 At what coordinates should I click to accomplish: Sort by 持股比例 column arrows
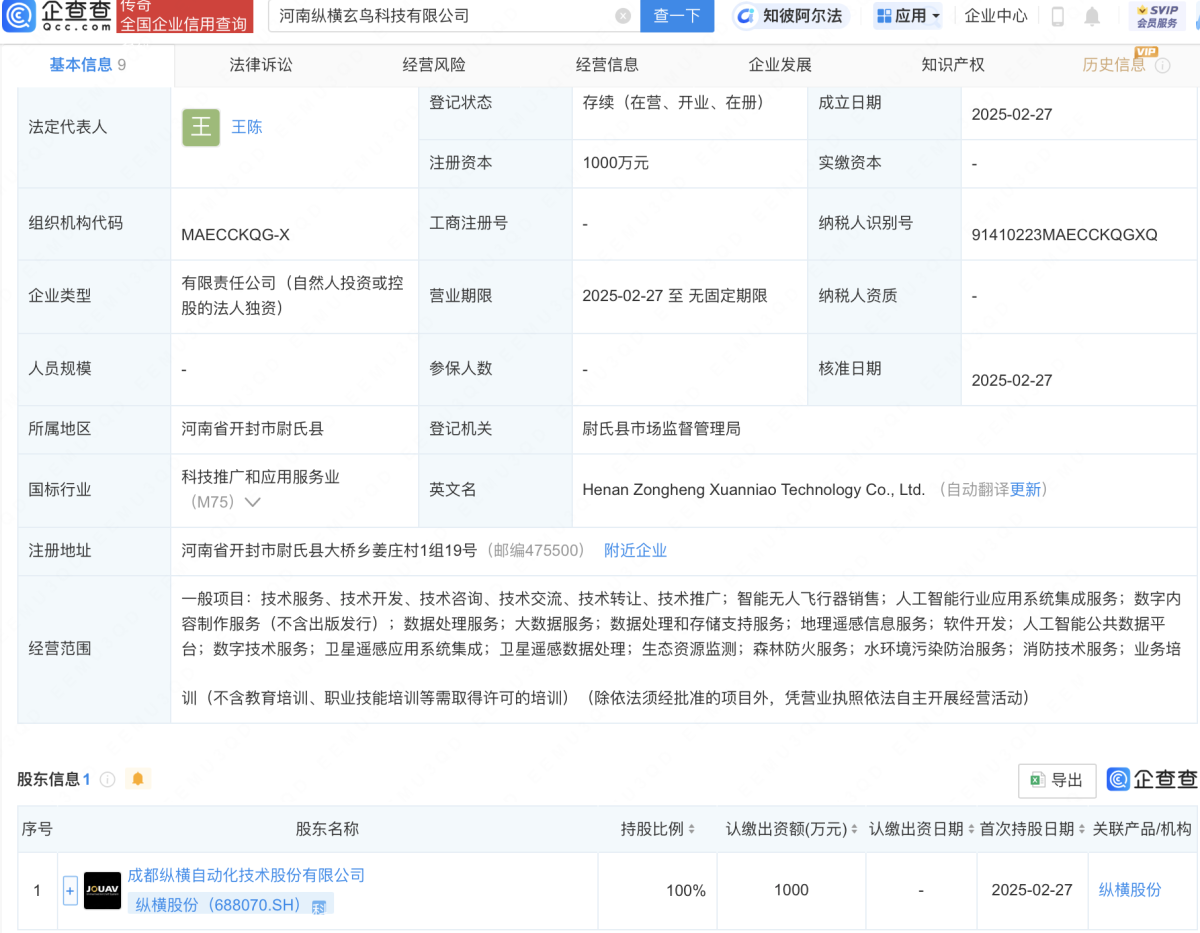click(692, 829)
